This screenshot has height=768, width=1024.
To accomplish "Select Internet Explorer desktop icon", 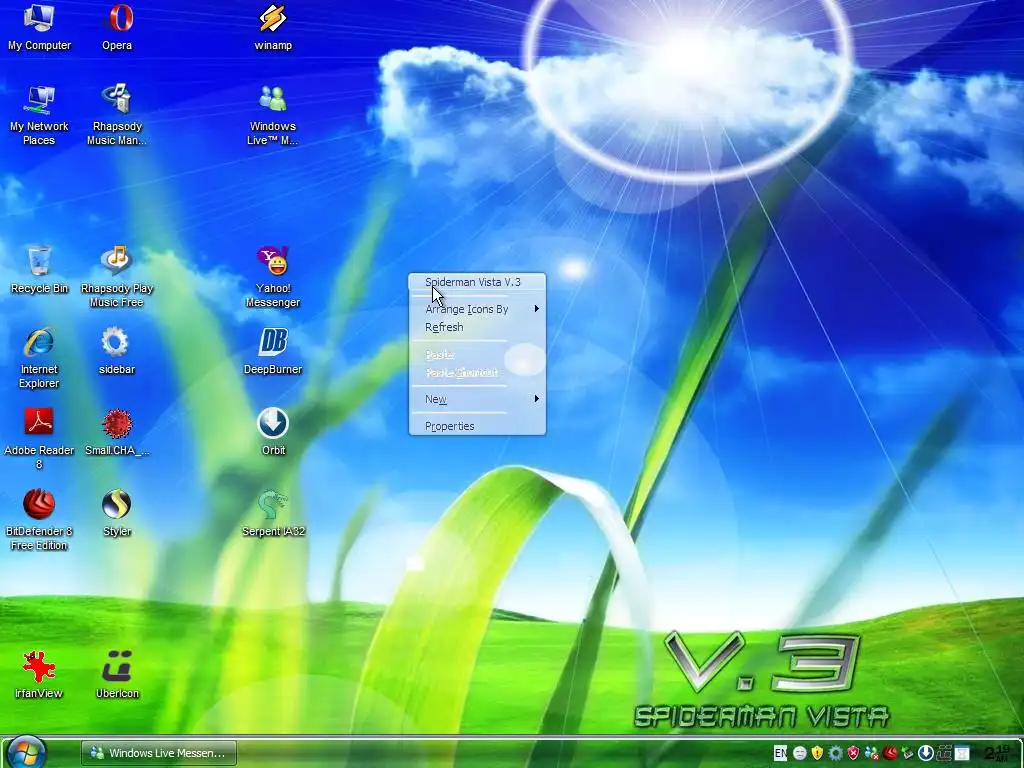I will (39, 358).
